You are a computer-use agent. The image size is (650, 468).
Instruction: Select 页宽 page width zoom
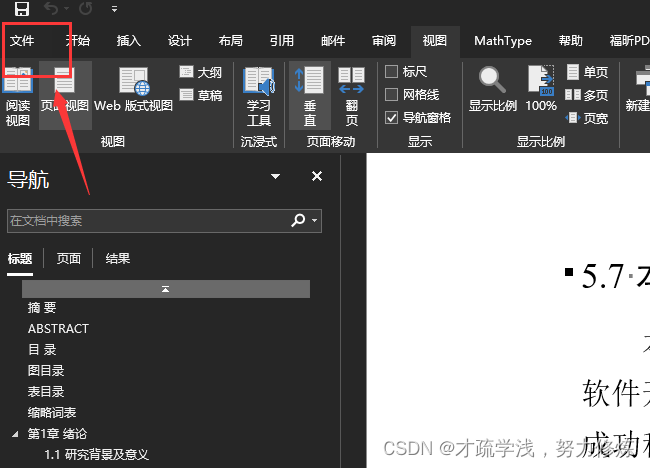click(587, 118)
